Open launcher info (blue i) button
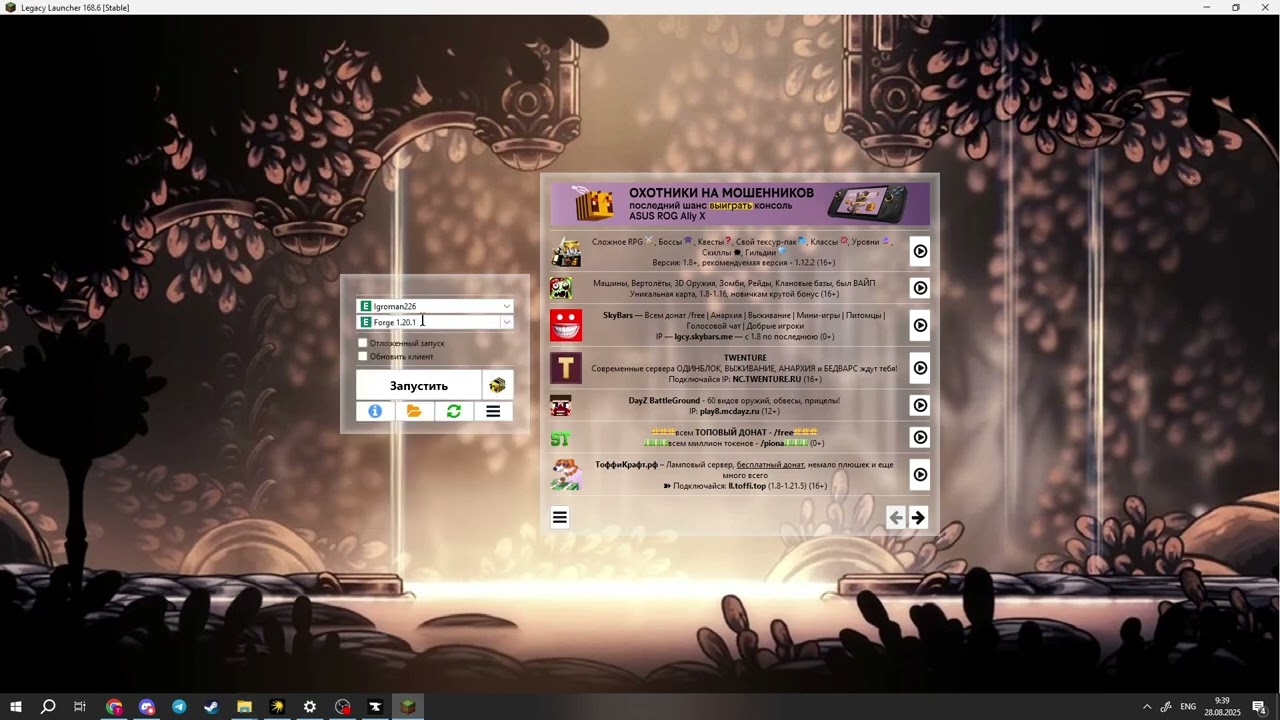This screenshot has width=1280, height=720. click(x=375, y=411)
